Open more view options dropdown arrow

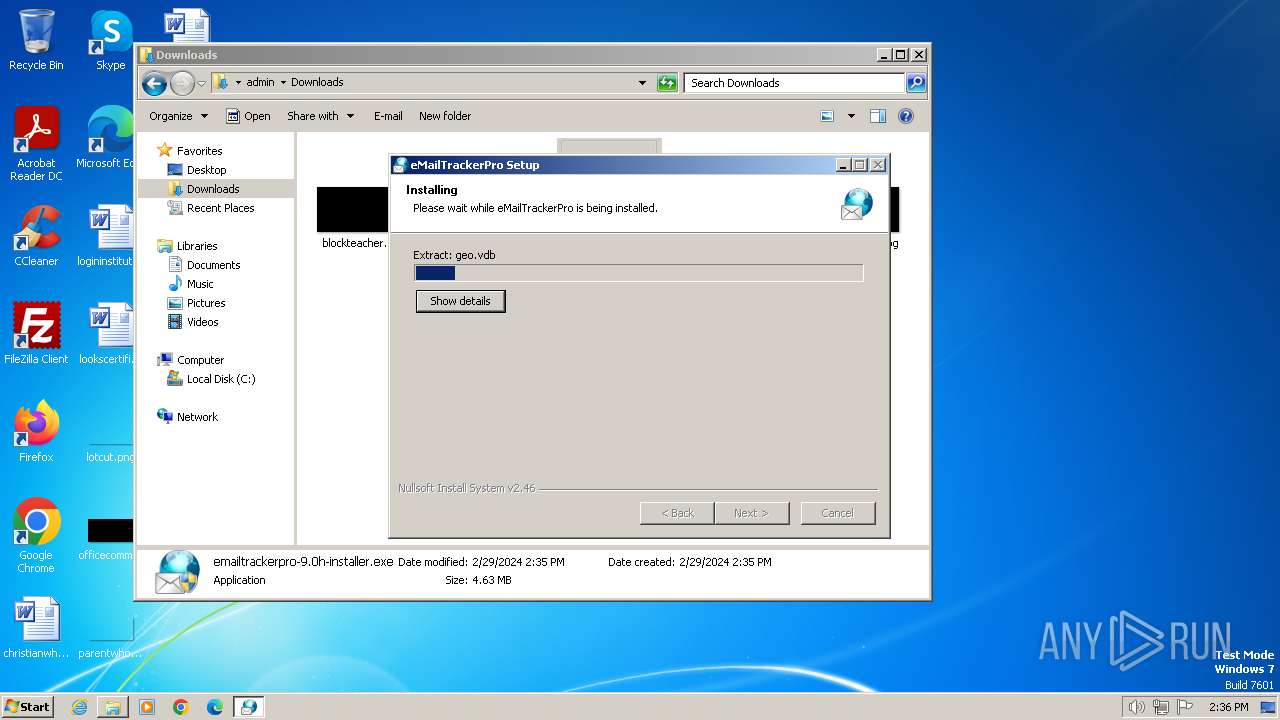pos(851,116)
